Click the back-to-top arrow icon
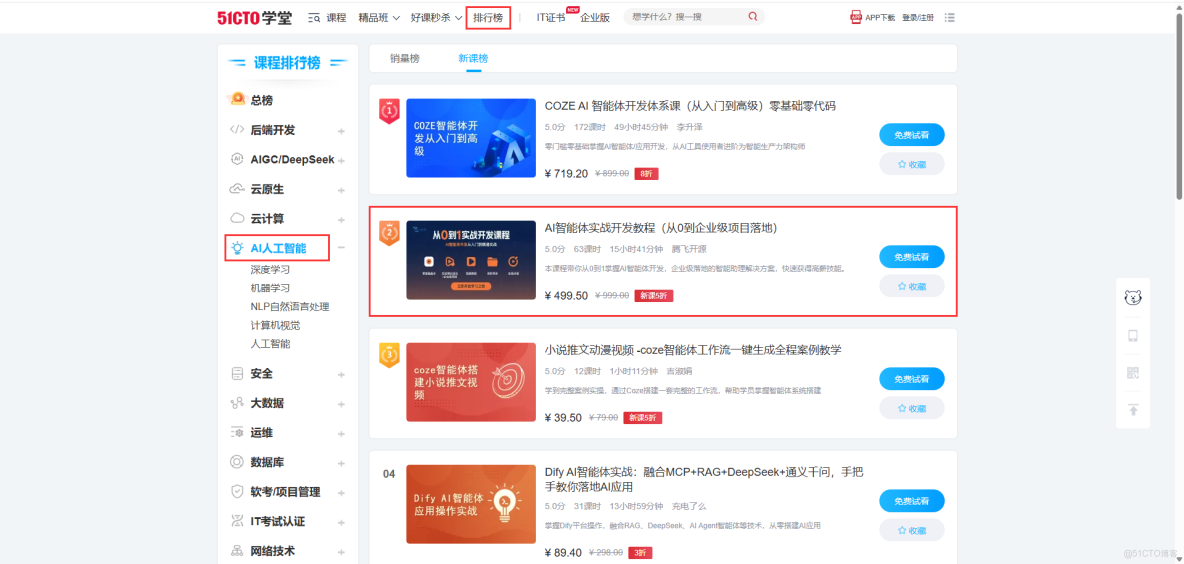 (1133, 410)
